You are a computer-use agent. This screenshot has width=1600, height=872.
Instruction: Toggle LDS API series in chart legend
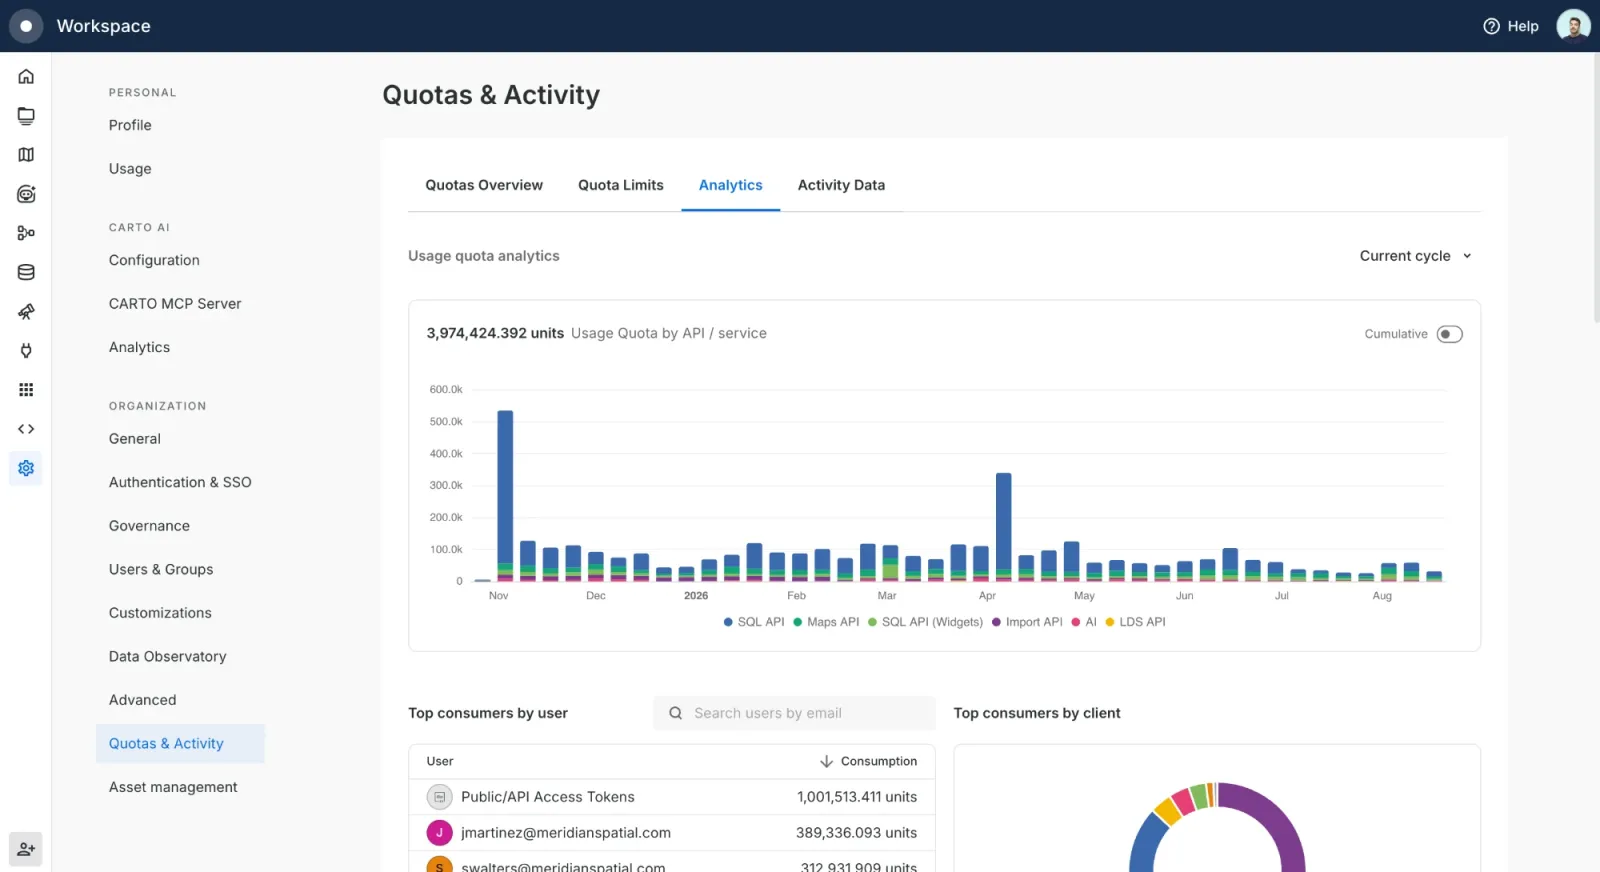1135,622
